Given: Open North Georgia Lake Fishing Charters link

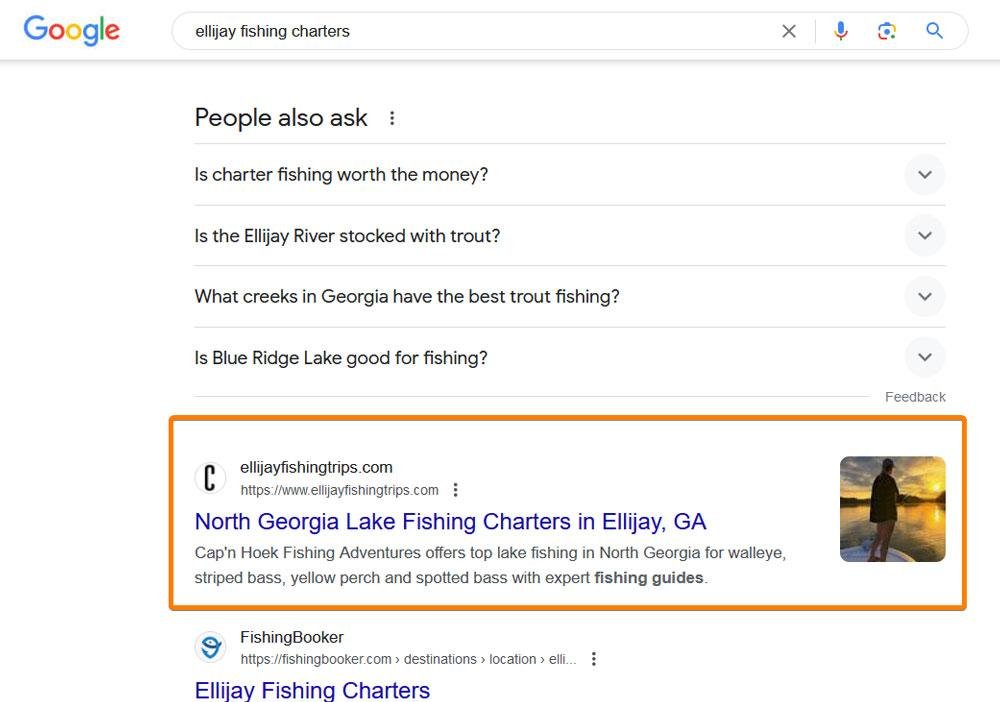Looking at the screenshot, I should coord(450,521).
